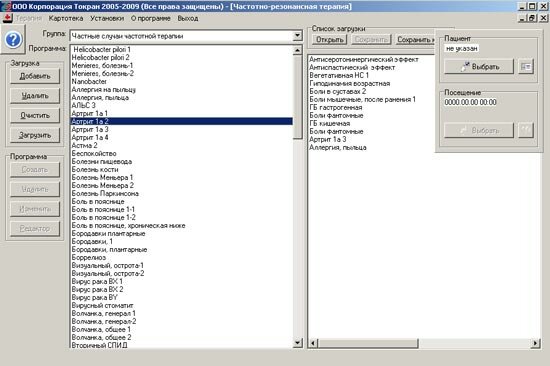Open the Установки menu
This screenshot has height=366, width=550.
tap(107, 18)
